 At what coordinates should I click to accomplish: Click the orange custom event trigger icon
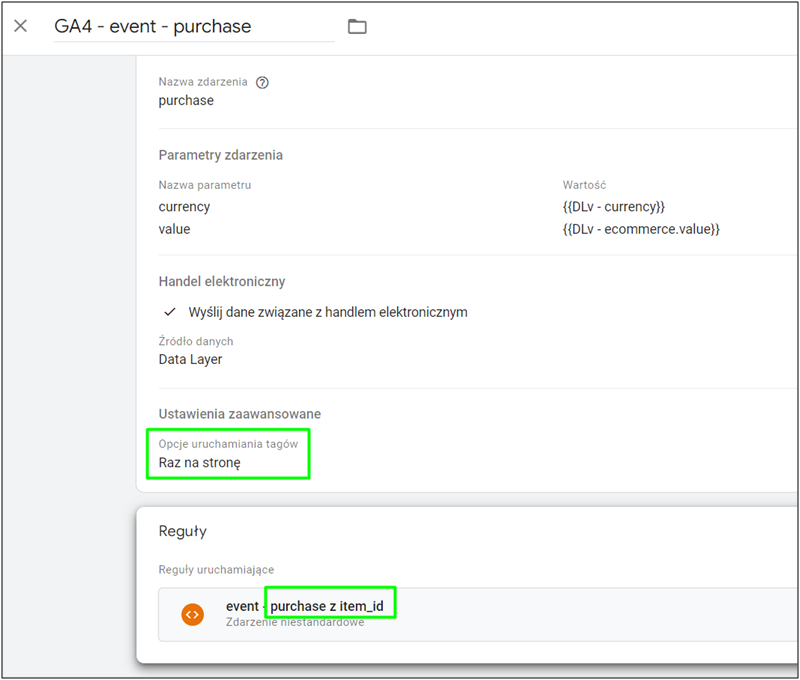(193, 614)
